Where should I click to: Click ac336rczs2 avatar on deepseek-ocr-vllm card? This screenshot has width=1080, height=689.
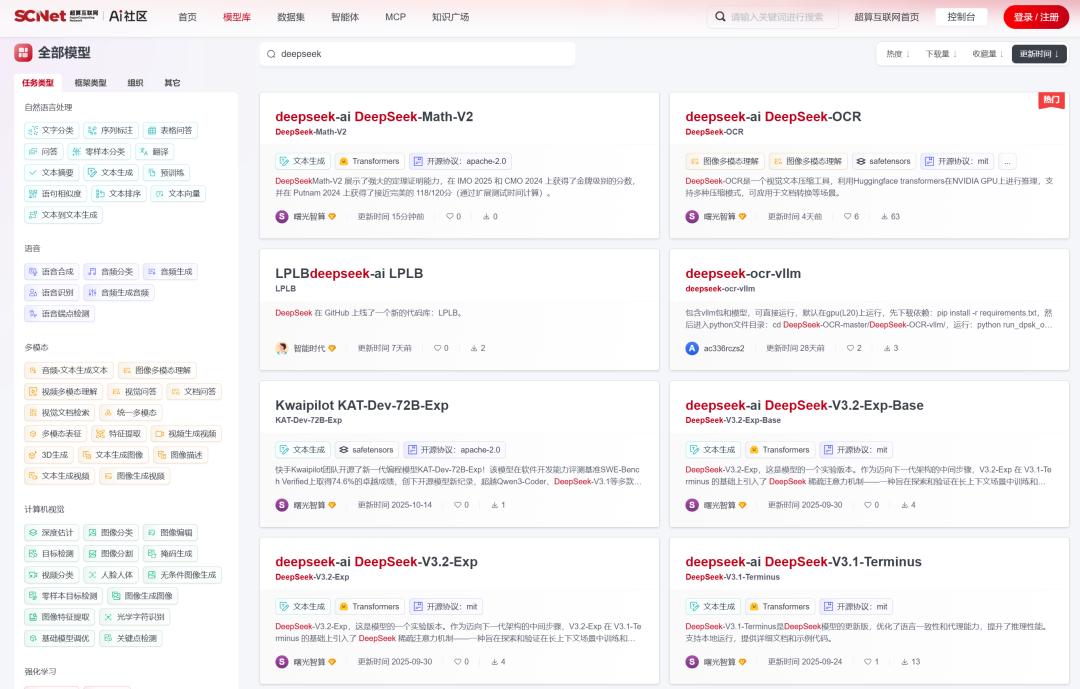pos(692,348)
